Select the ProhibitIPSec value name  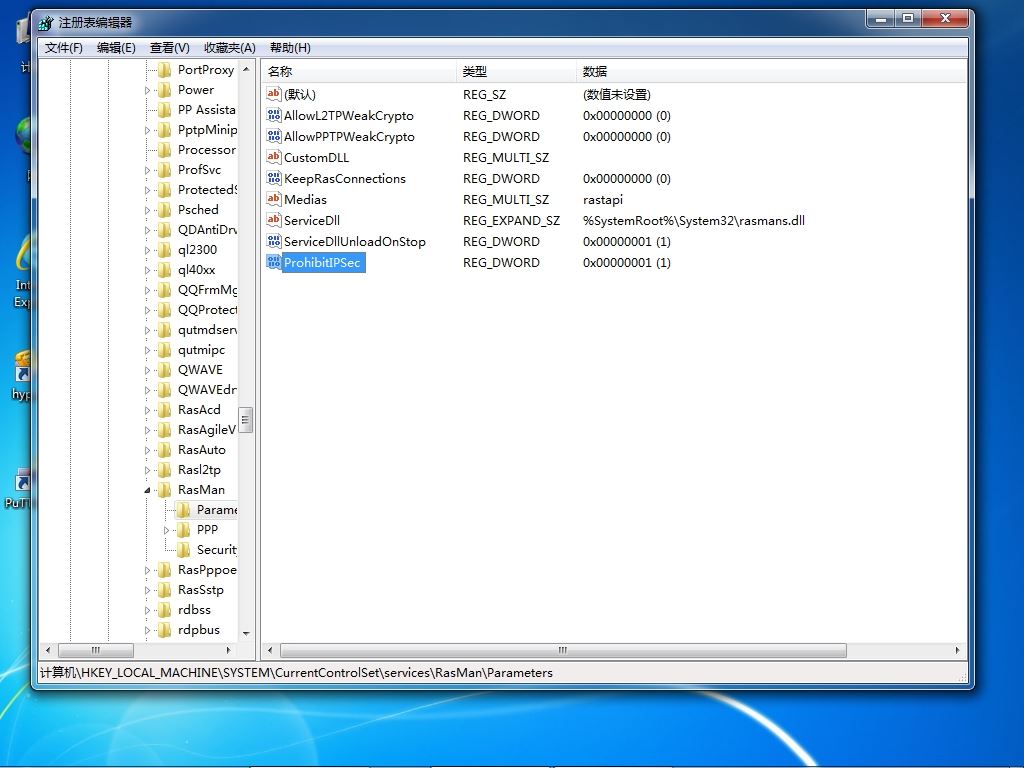322,263
